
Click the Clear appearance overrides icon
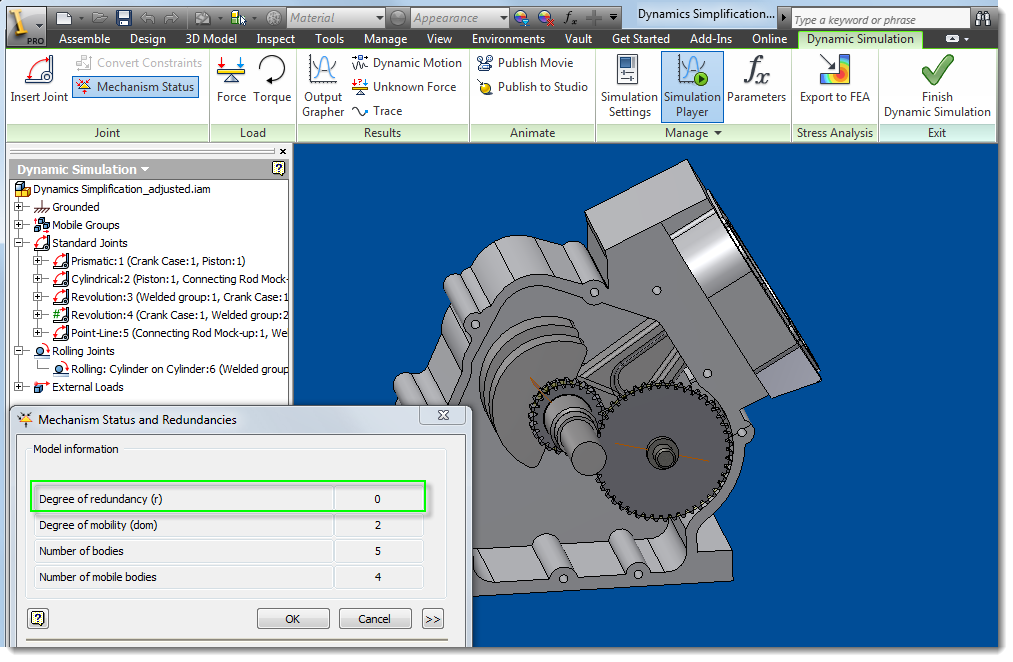(546, 18)
